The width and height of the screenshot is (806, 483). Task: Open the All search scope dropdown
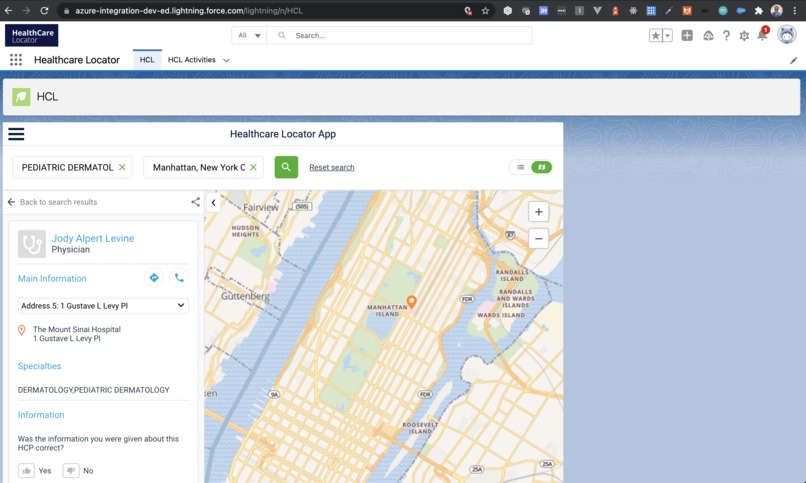249,35
